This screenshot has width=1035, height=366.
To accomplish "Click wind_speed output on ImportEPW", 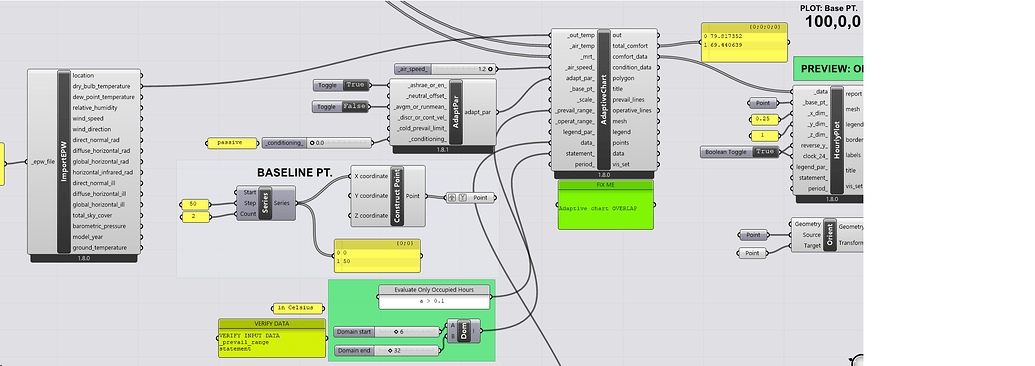I will pos(88,118).
